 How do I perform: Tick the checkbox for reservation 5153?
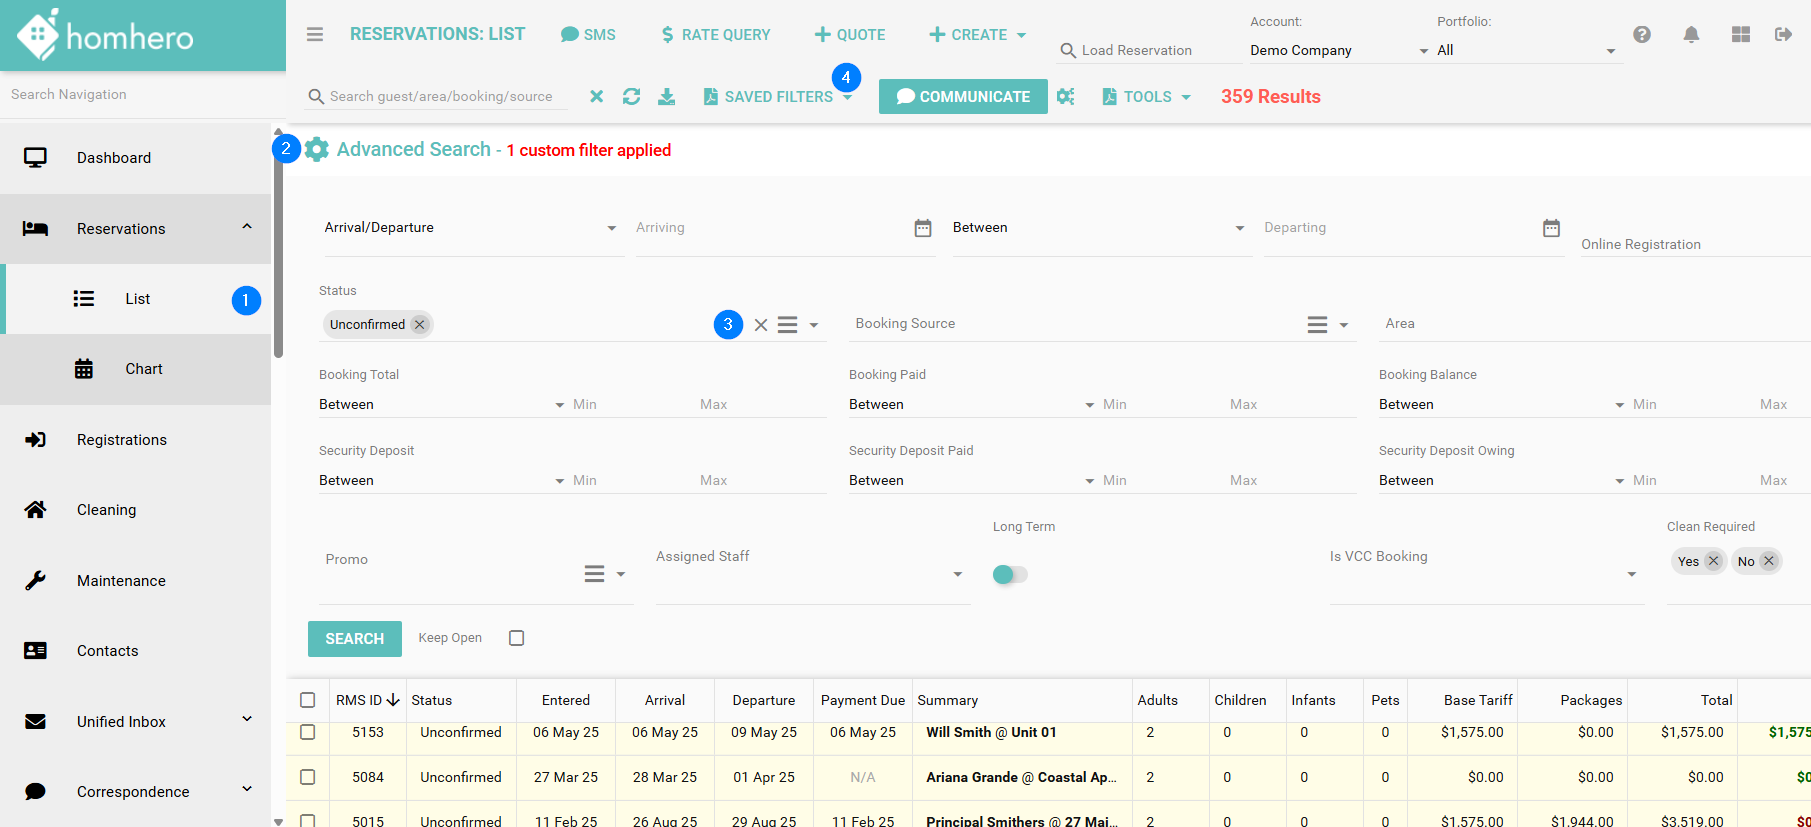pyautogui.click(x=308, y=732)
